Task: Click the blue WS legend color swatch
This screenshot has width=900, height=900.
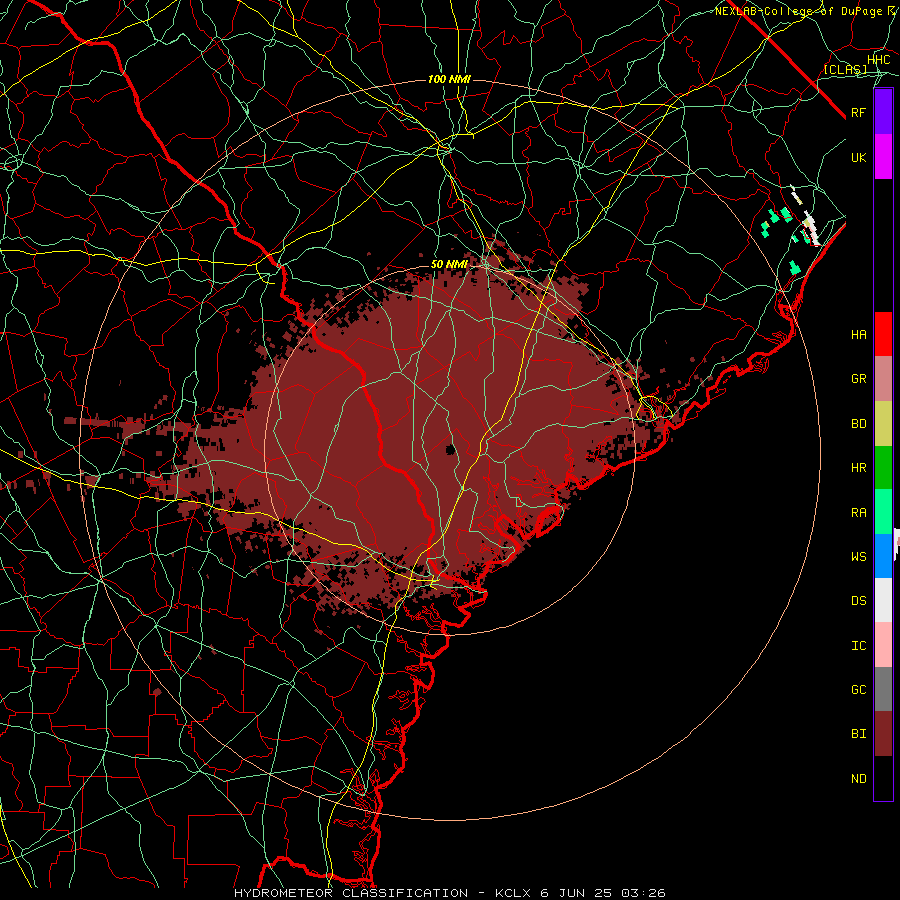Action: pyautogui.click(x=883, y=556)
